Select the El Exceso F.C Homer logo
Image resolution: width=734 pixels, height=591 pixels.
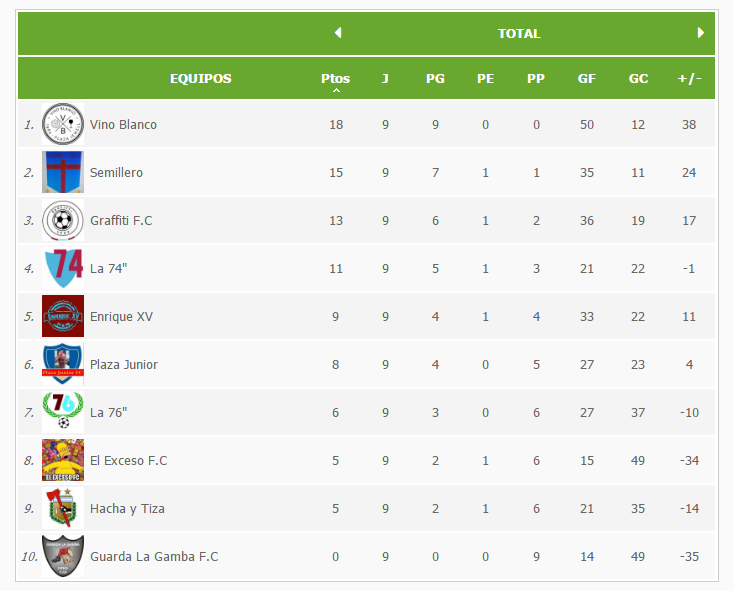pos(63,460)
